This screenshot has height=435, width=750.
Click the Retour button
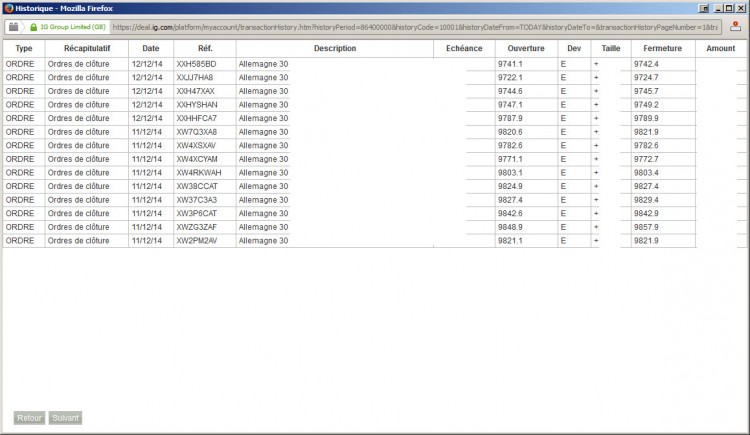(29, 418)
